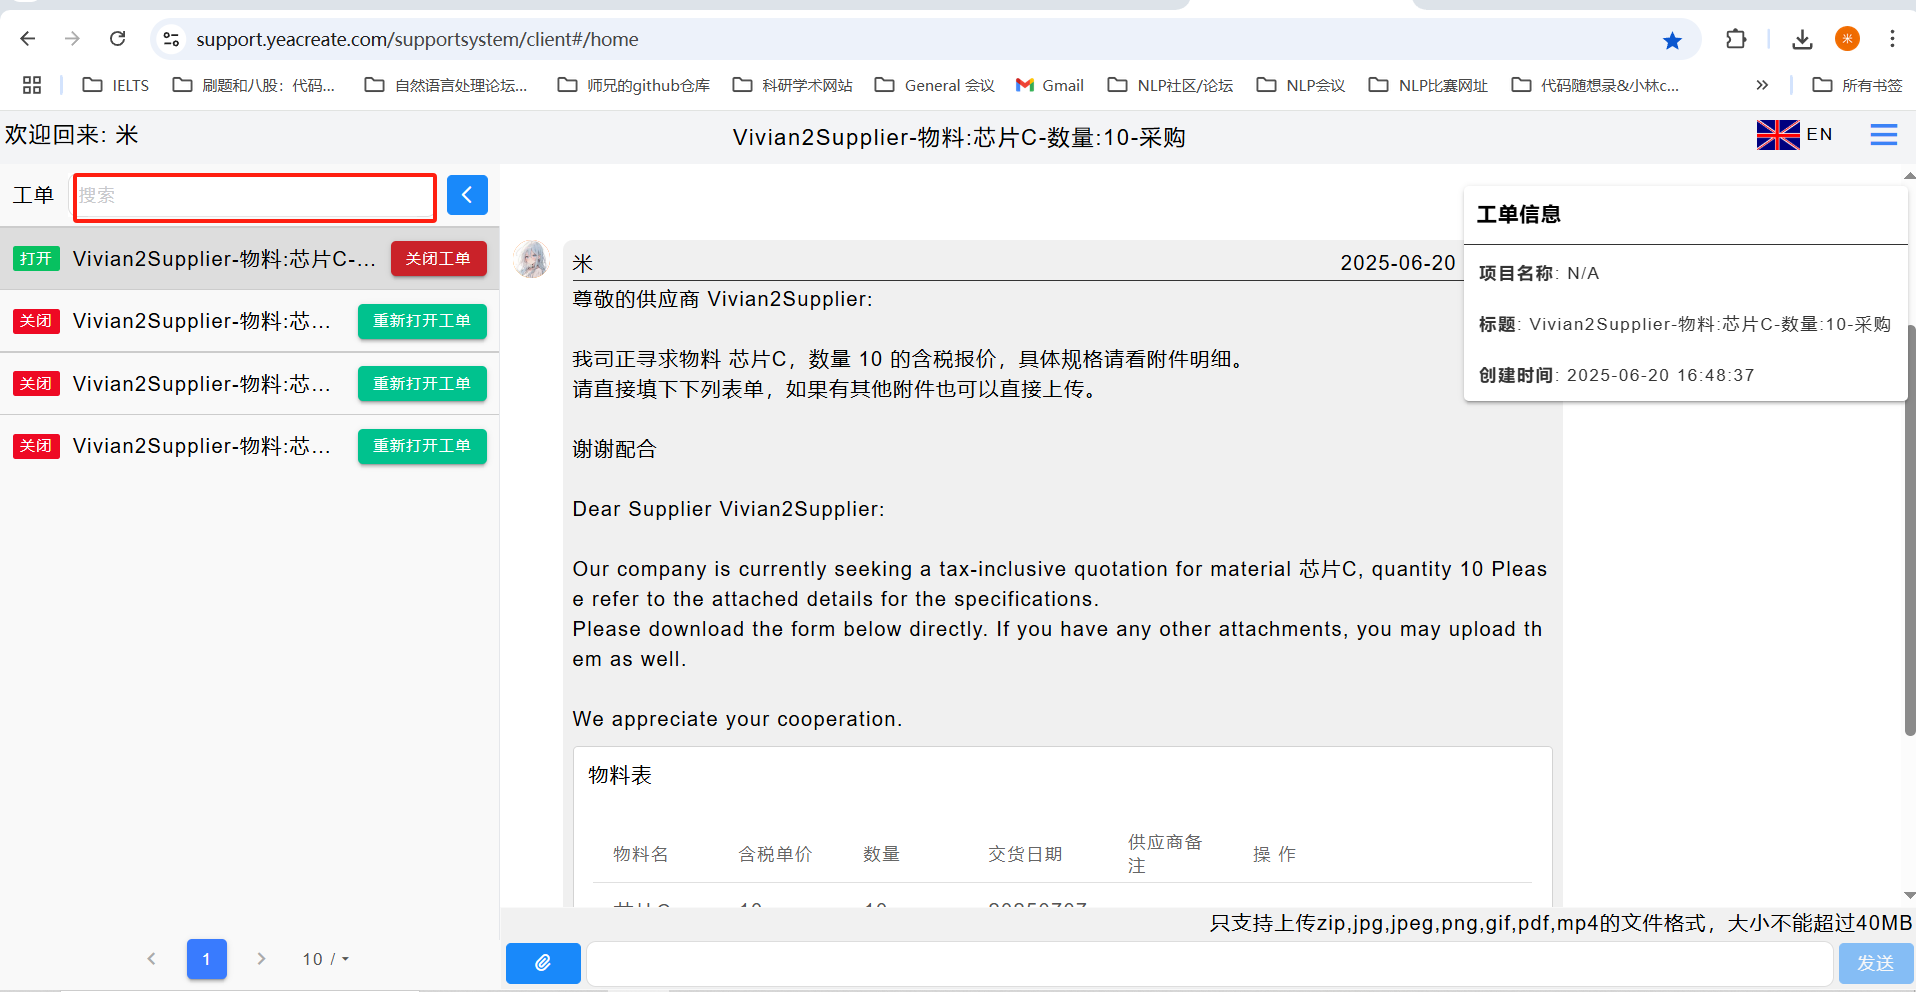Open the browser downloads icon
Viewport: 1916px width, 992px height.
point(1802,39)
